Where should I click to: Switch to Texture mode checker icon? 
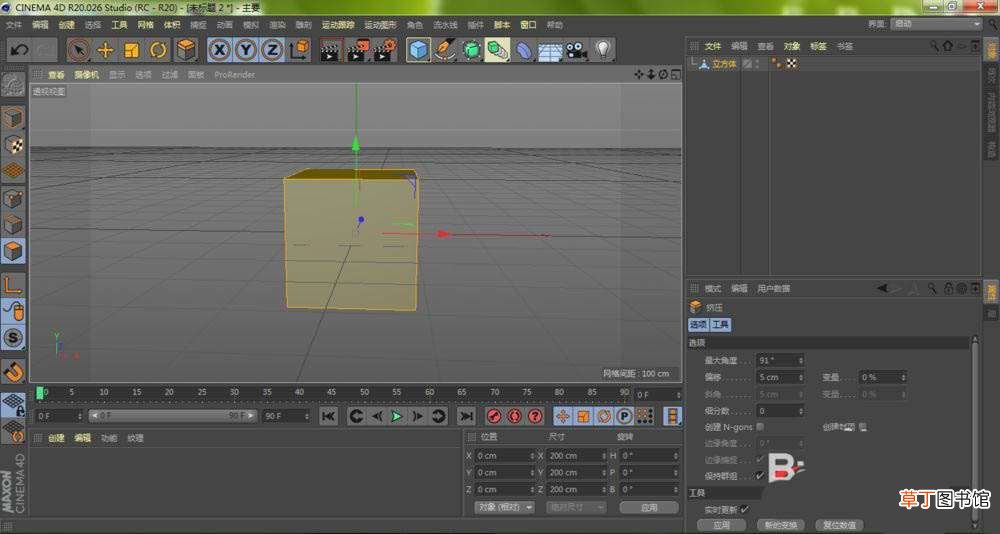pos(13,145)
